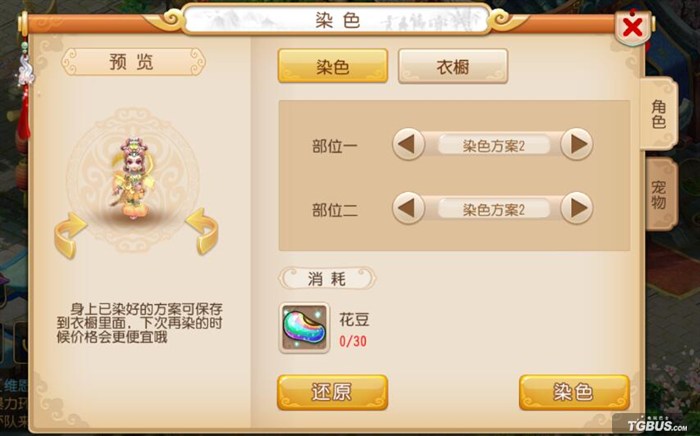Click the 染色方案2 field for 部位二
Image resolution: width=700 pixels, height=436 pixels.
493,209
